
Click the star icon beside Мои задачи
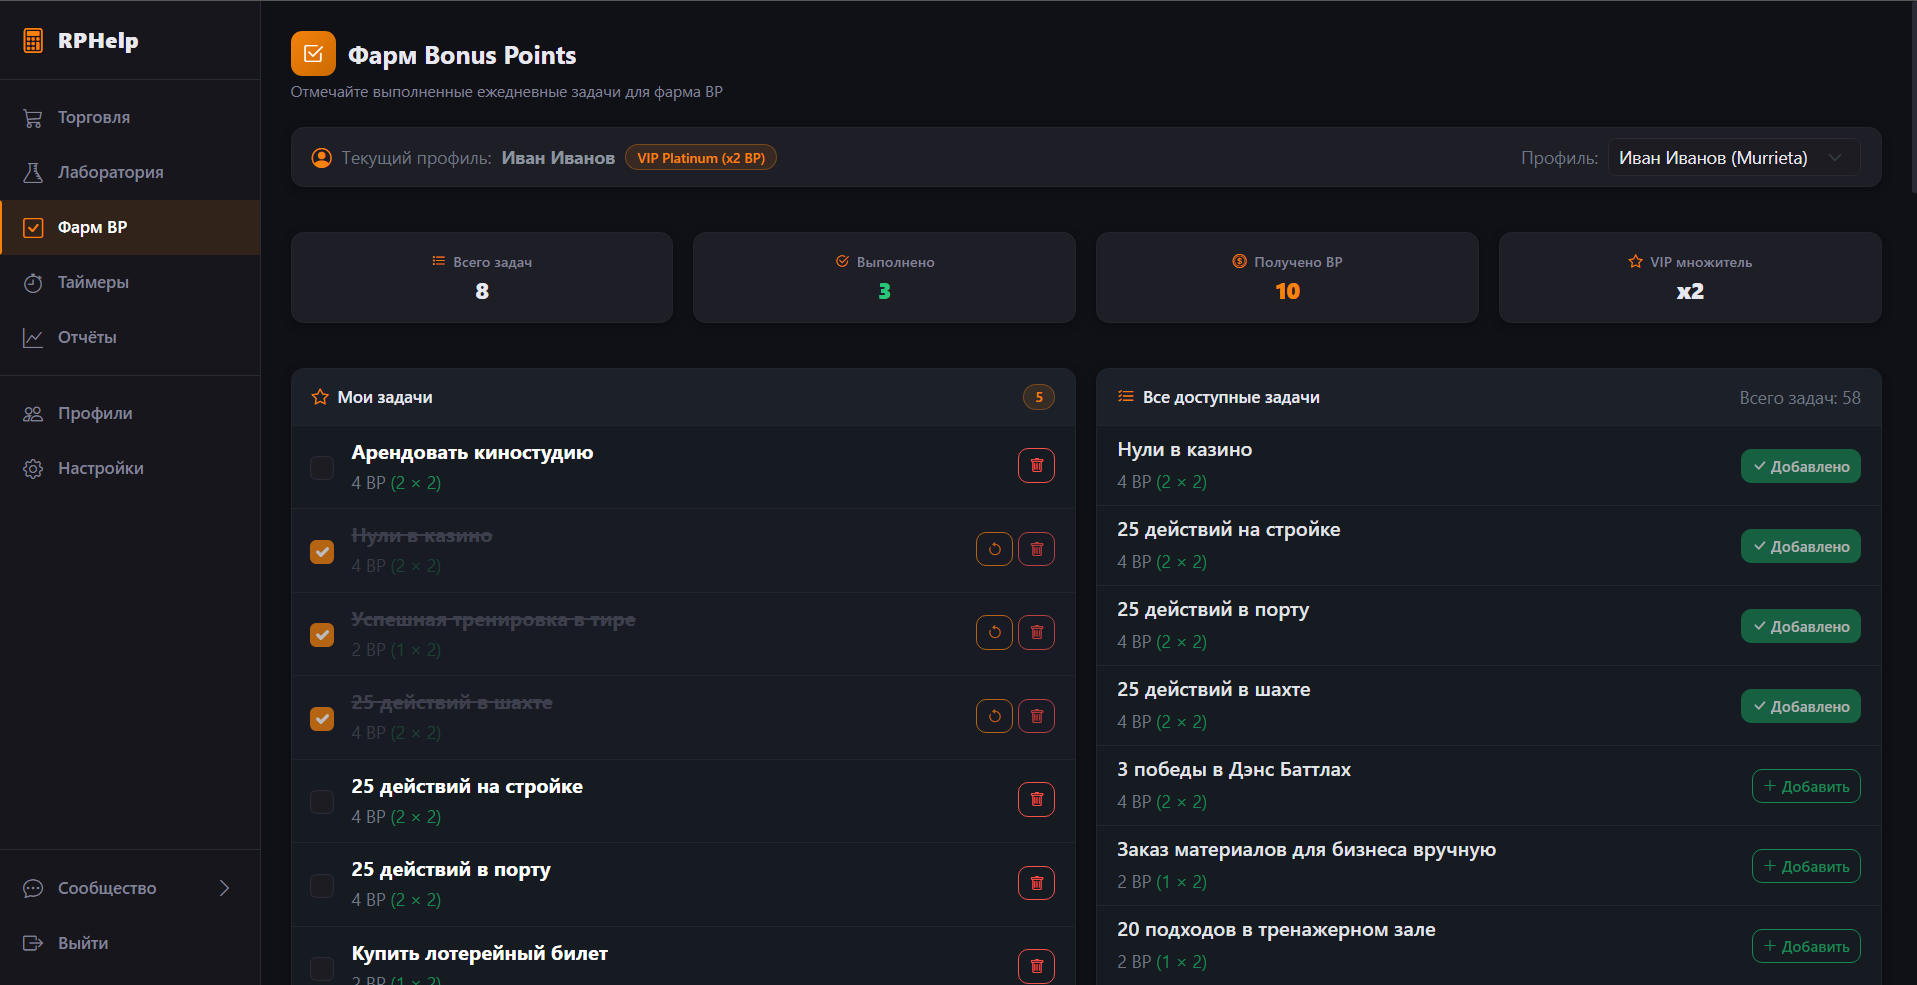(320, 397)
